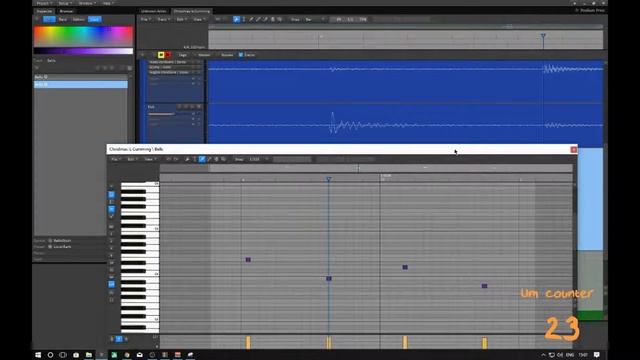Click the red icon in the track region bar
This screenshot has height=360, width=640.
point(168,55)
